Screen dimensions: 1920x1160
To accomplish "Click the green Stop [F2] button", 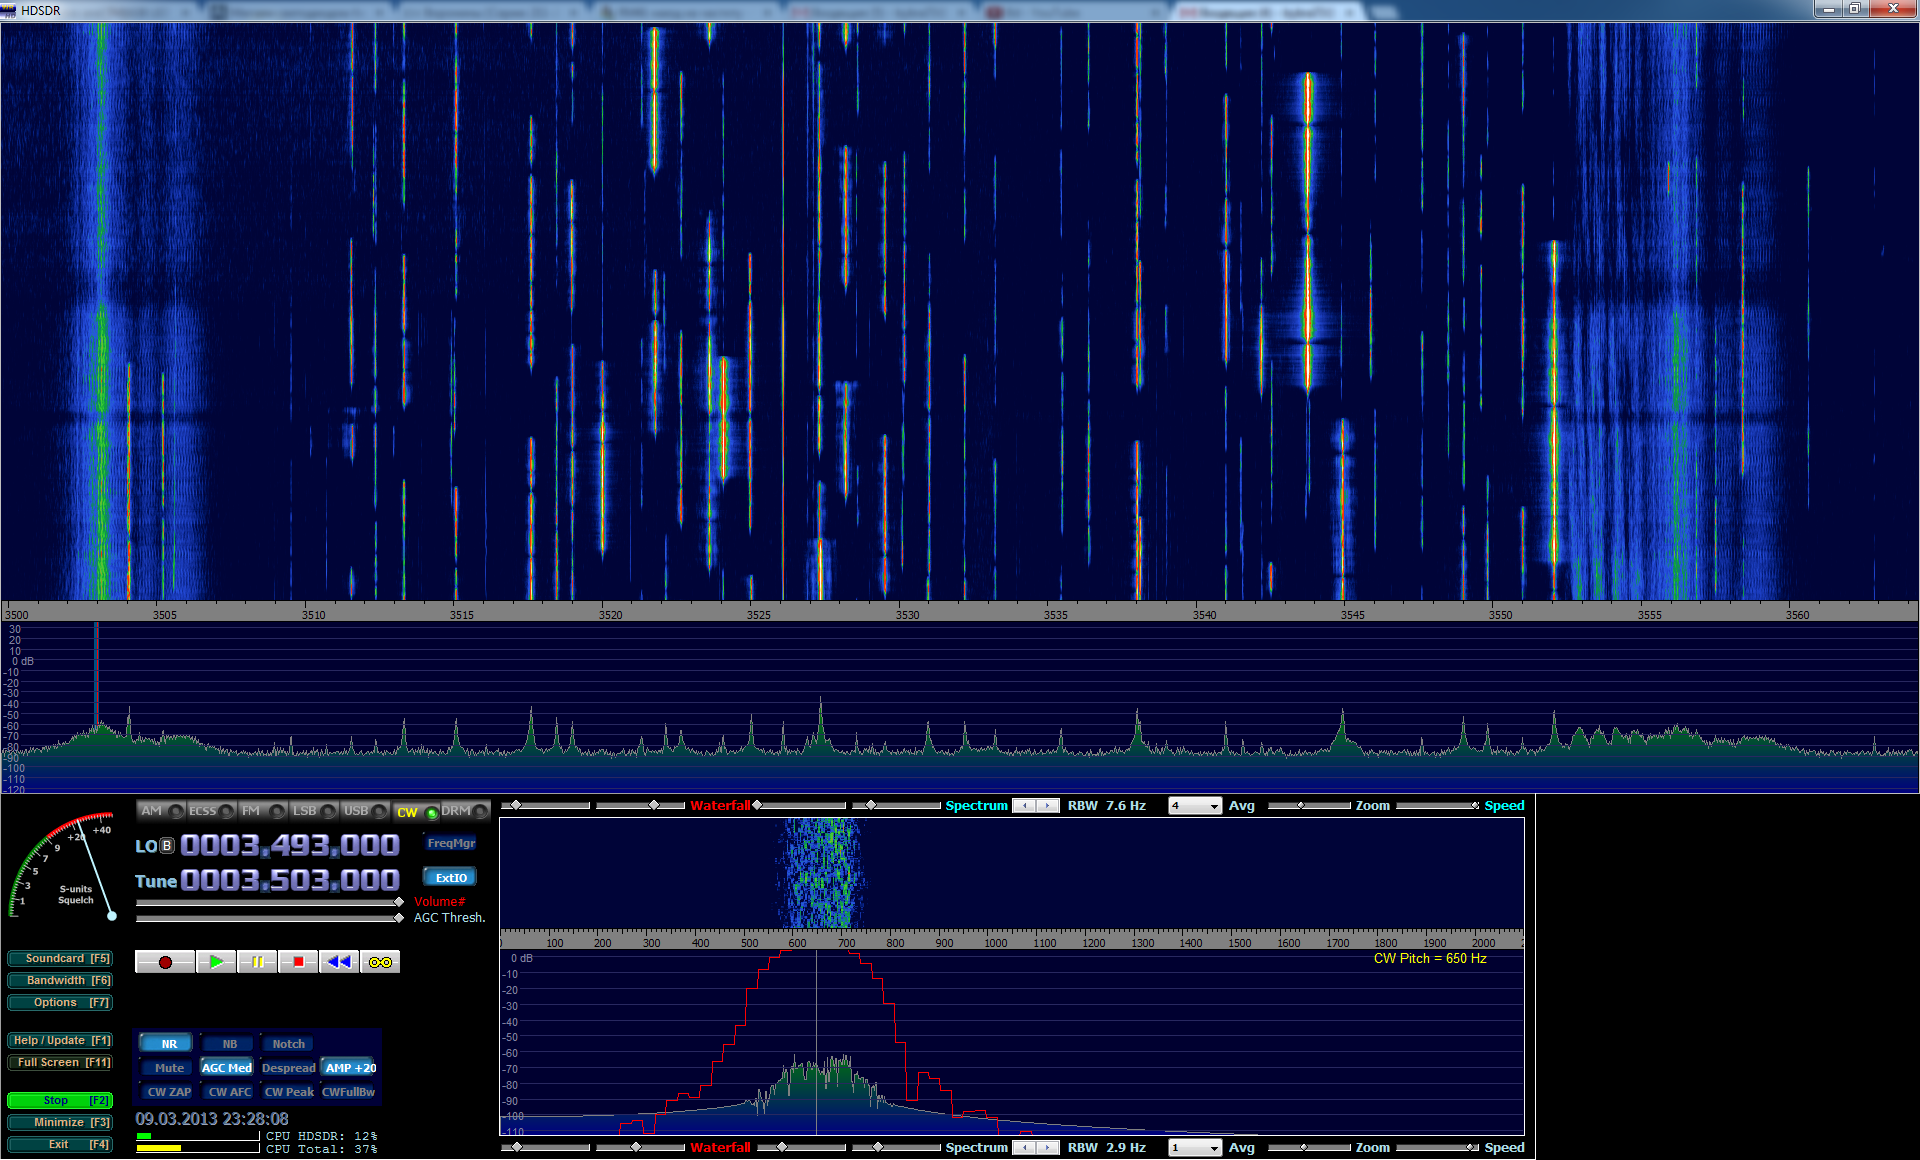I will click(60, 1101).
